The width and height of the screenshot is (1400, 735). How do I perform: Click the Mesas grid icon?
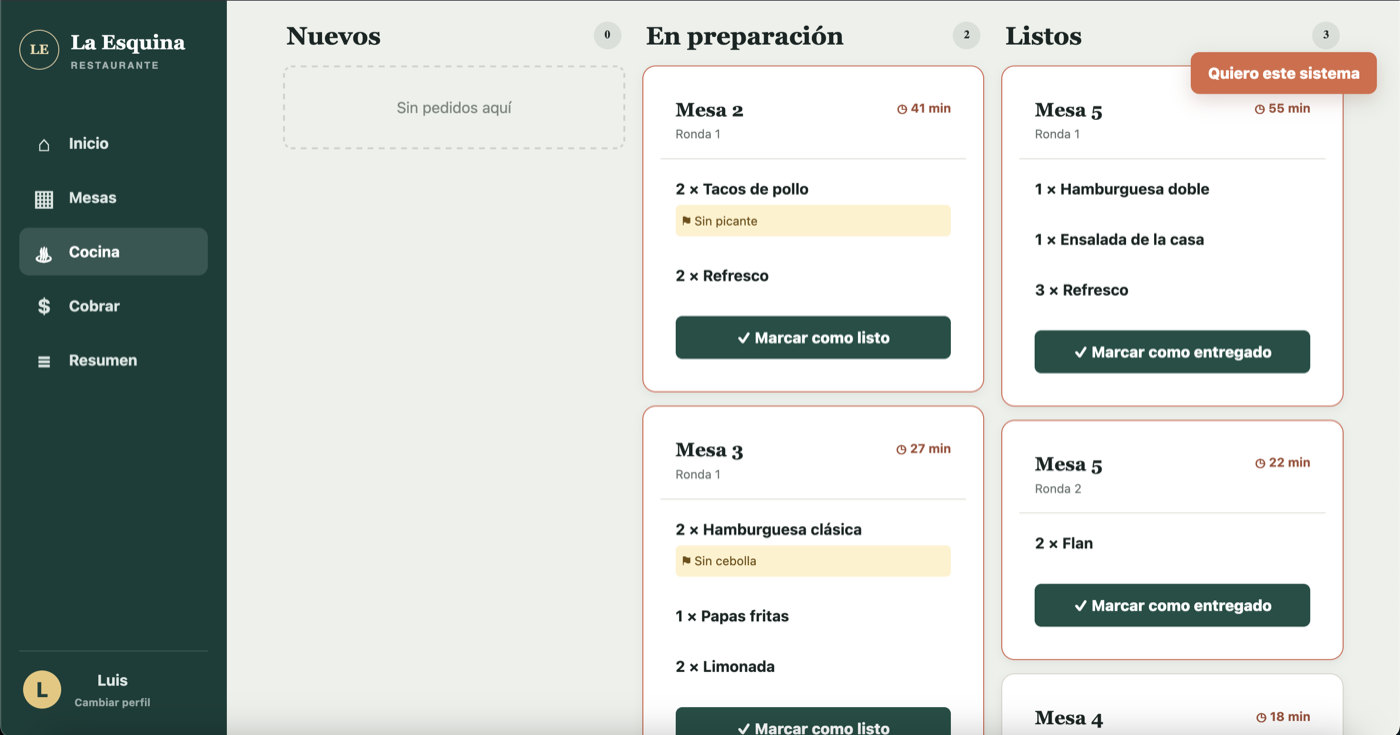click(x=44, y=199)
